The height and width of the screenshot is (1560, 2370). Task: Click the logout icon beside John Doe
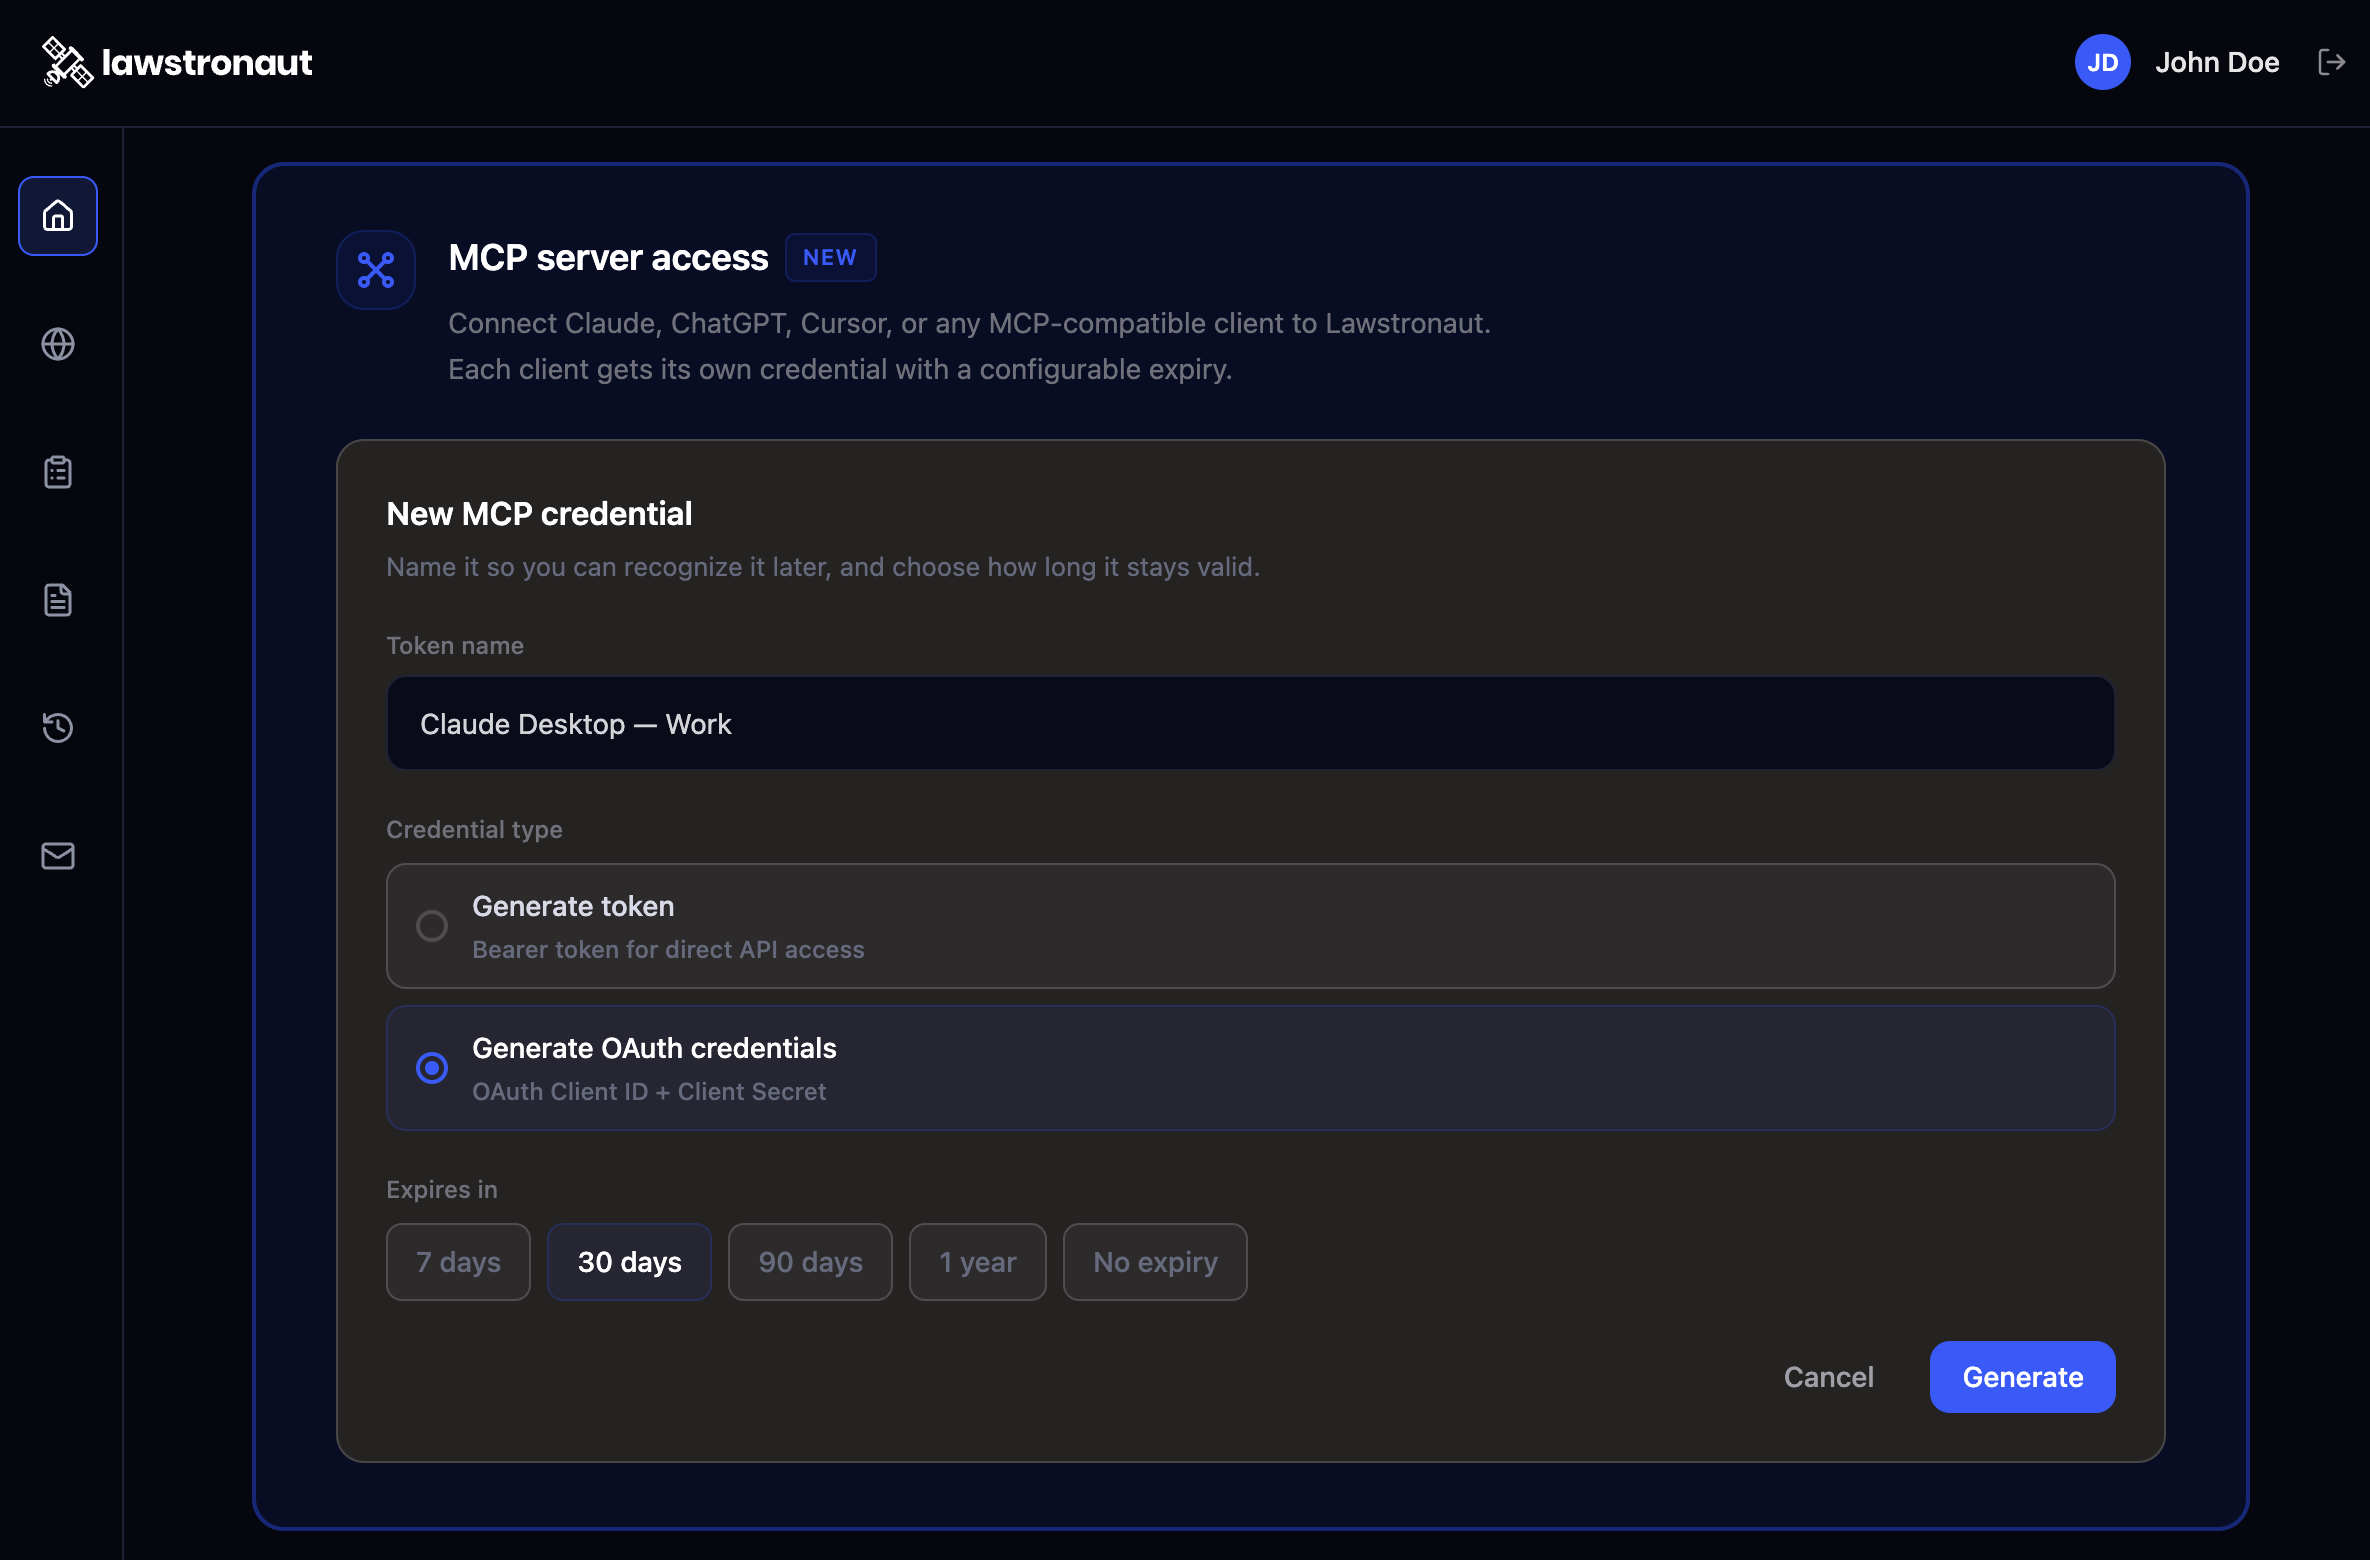coord(2332,62)
